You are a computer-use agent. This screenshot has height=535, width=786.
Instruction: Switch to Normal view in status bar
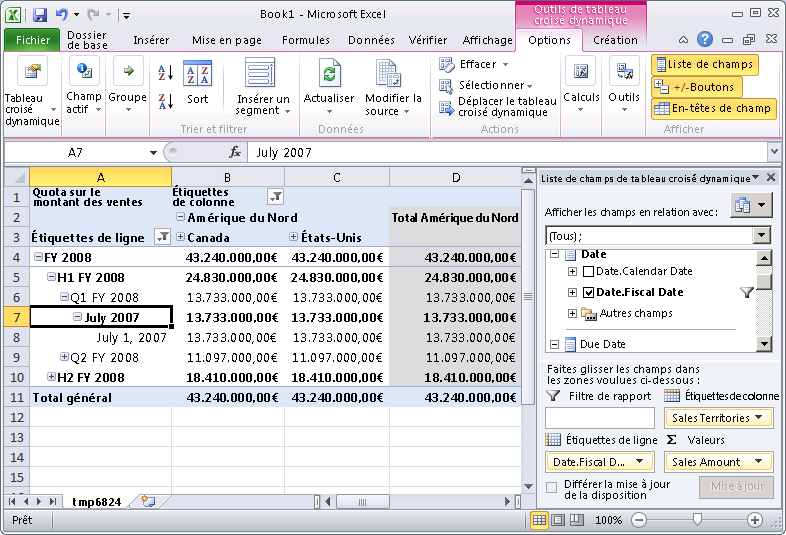539,520
